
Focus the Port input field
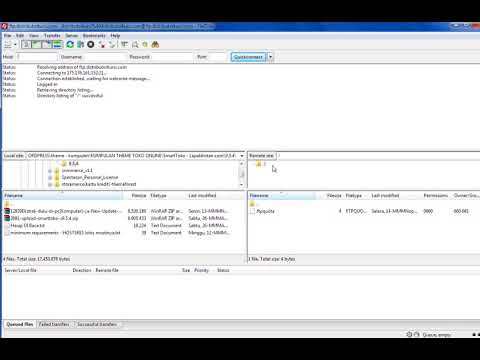point(218,57)
